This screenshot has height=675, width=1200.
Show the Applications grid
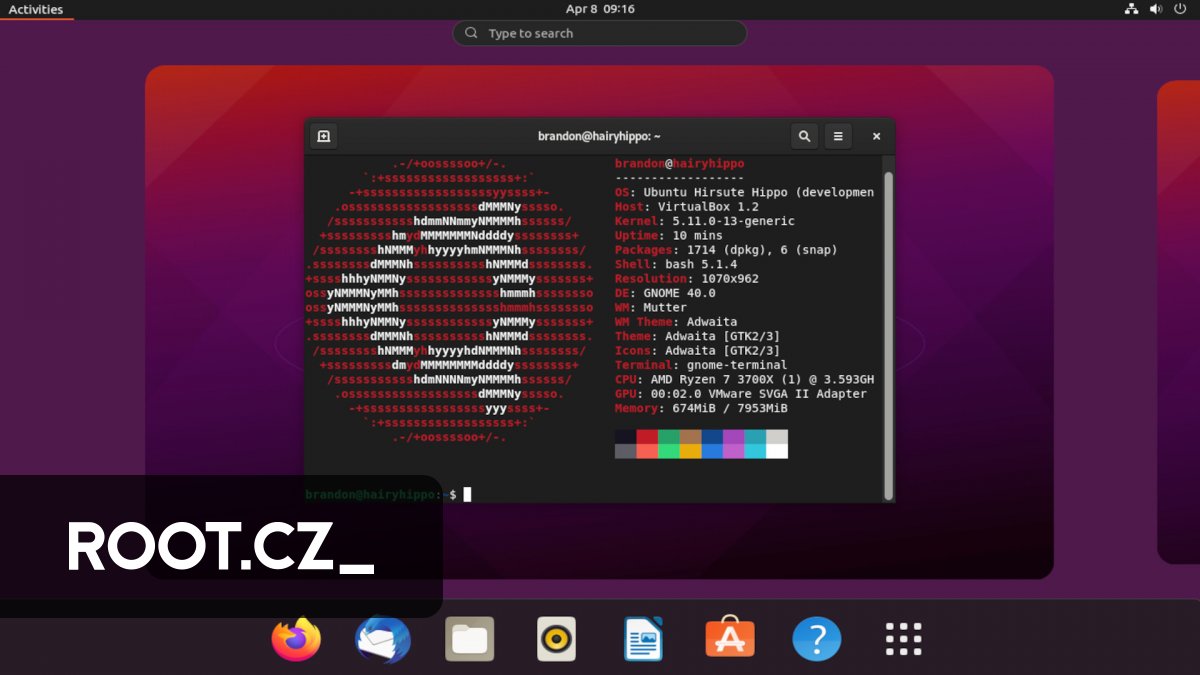[x=903, y=638]
